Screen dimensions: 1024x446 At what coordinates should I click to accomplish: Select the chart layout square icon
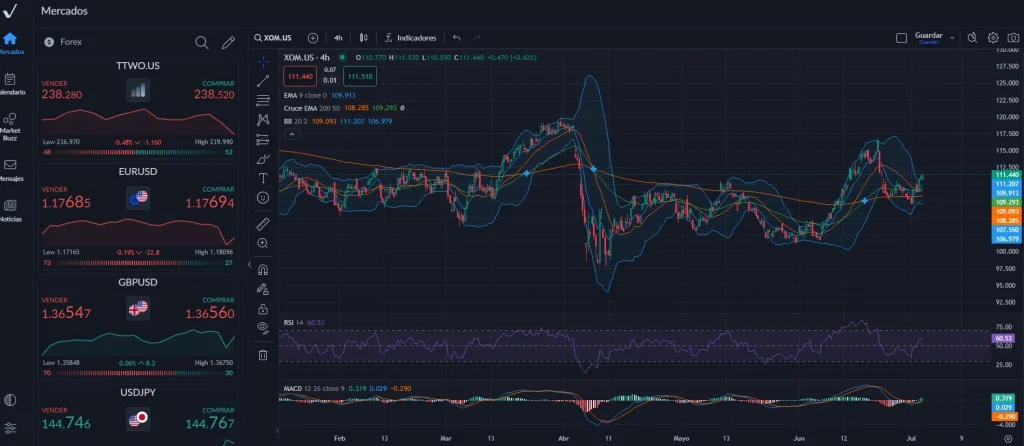click(x=901, y=38)
